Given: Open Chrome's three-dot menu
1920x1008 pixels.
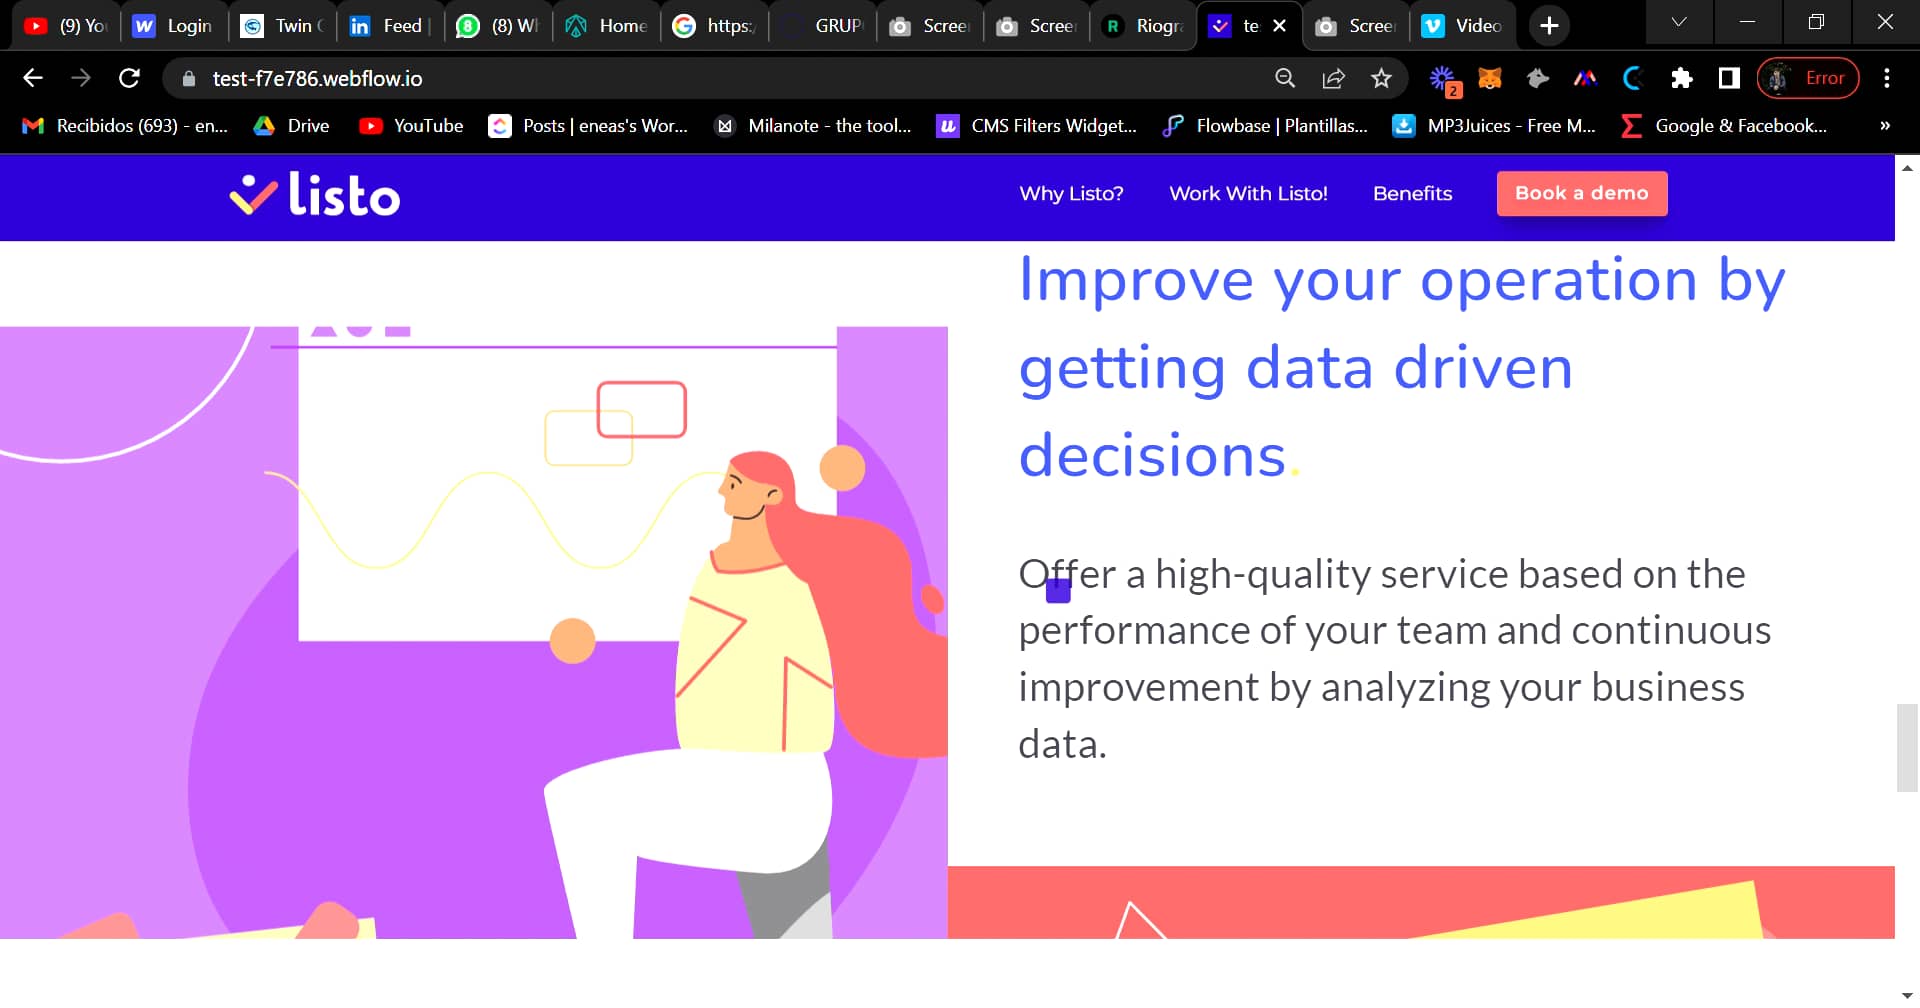Looking at the screenshot, I should pos(1887,78).
